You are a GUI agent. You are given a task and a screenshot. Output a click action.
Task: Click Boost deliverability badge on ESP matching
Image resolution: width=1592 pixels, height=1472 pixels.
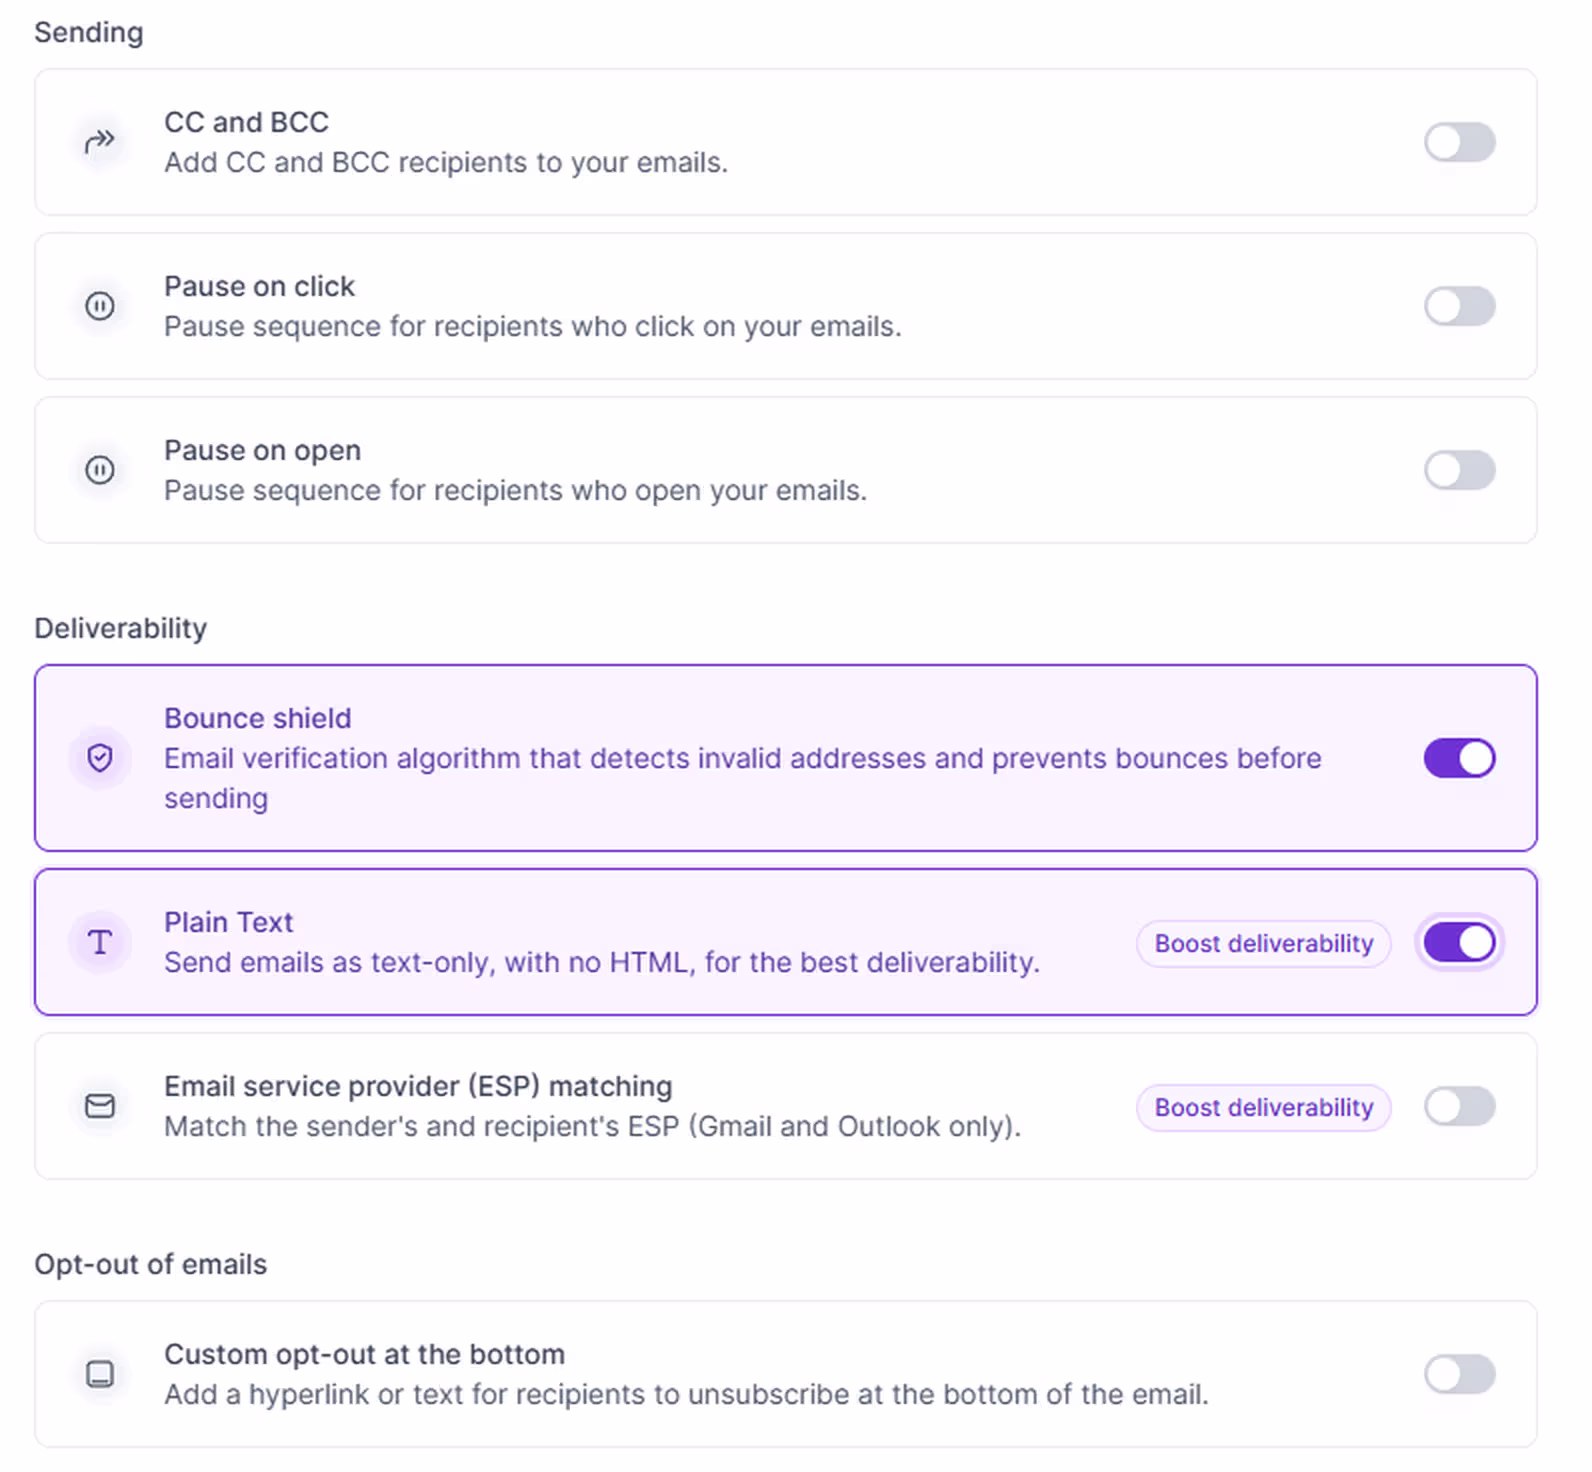[1263, 1107]
